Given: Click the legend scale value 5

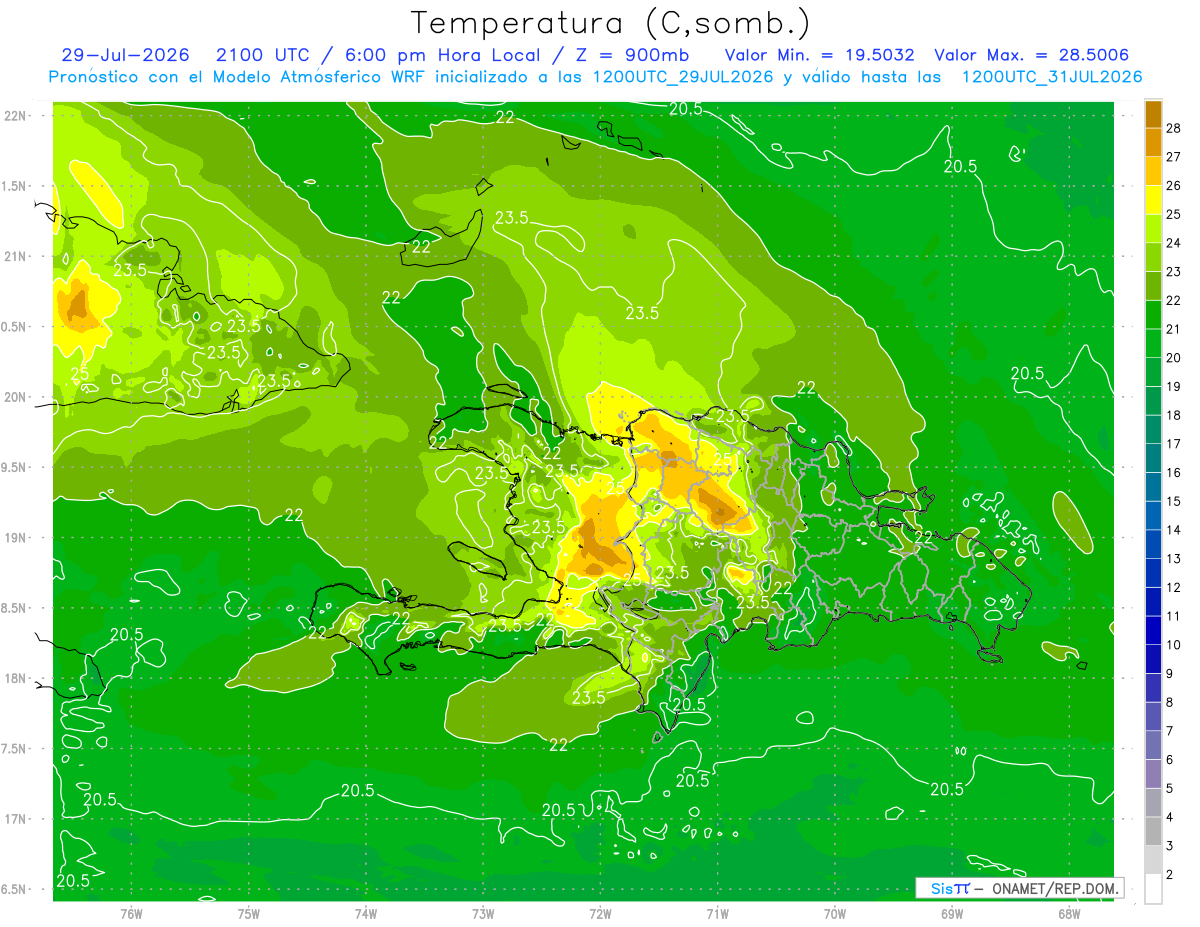Looking at the screenshot, I should pos(1171,790).
